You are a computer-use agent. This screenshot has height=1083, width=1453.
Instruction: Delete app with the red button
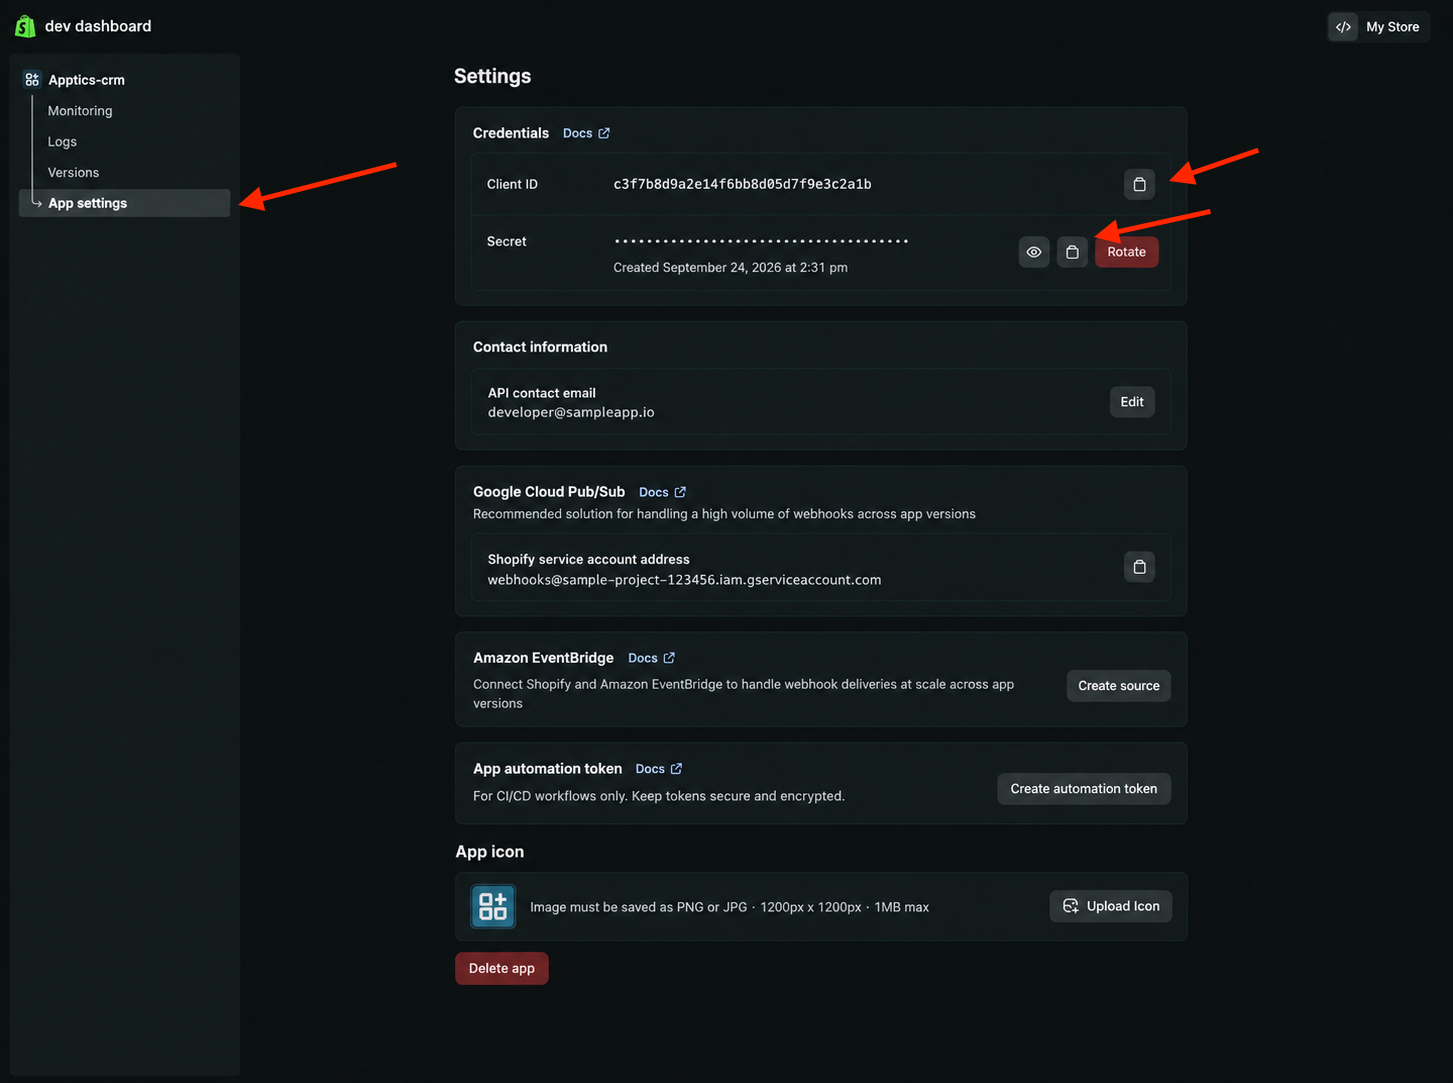(x=502, y=968)
